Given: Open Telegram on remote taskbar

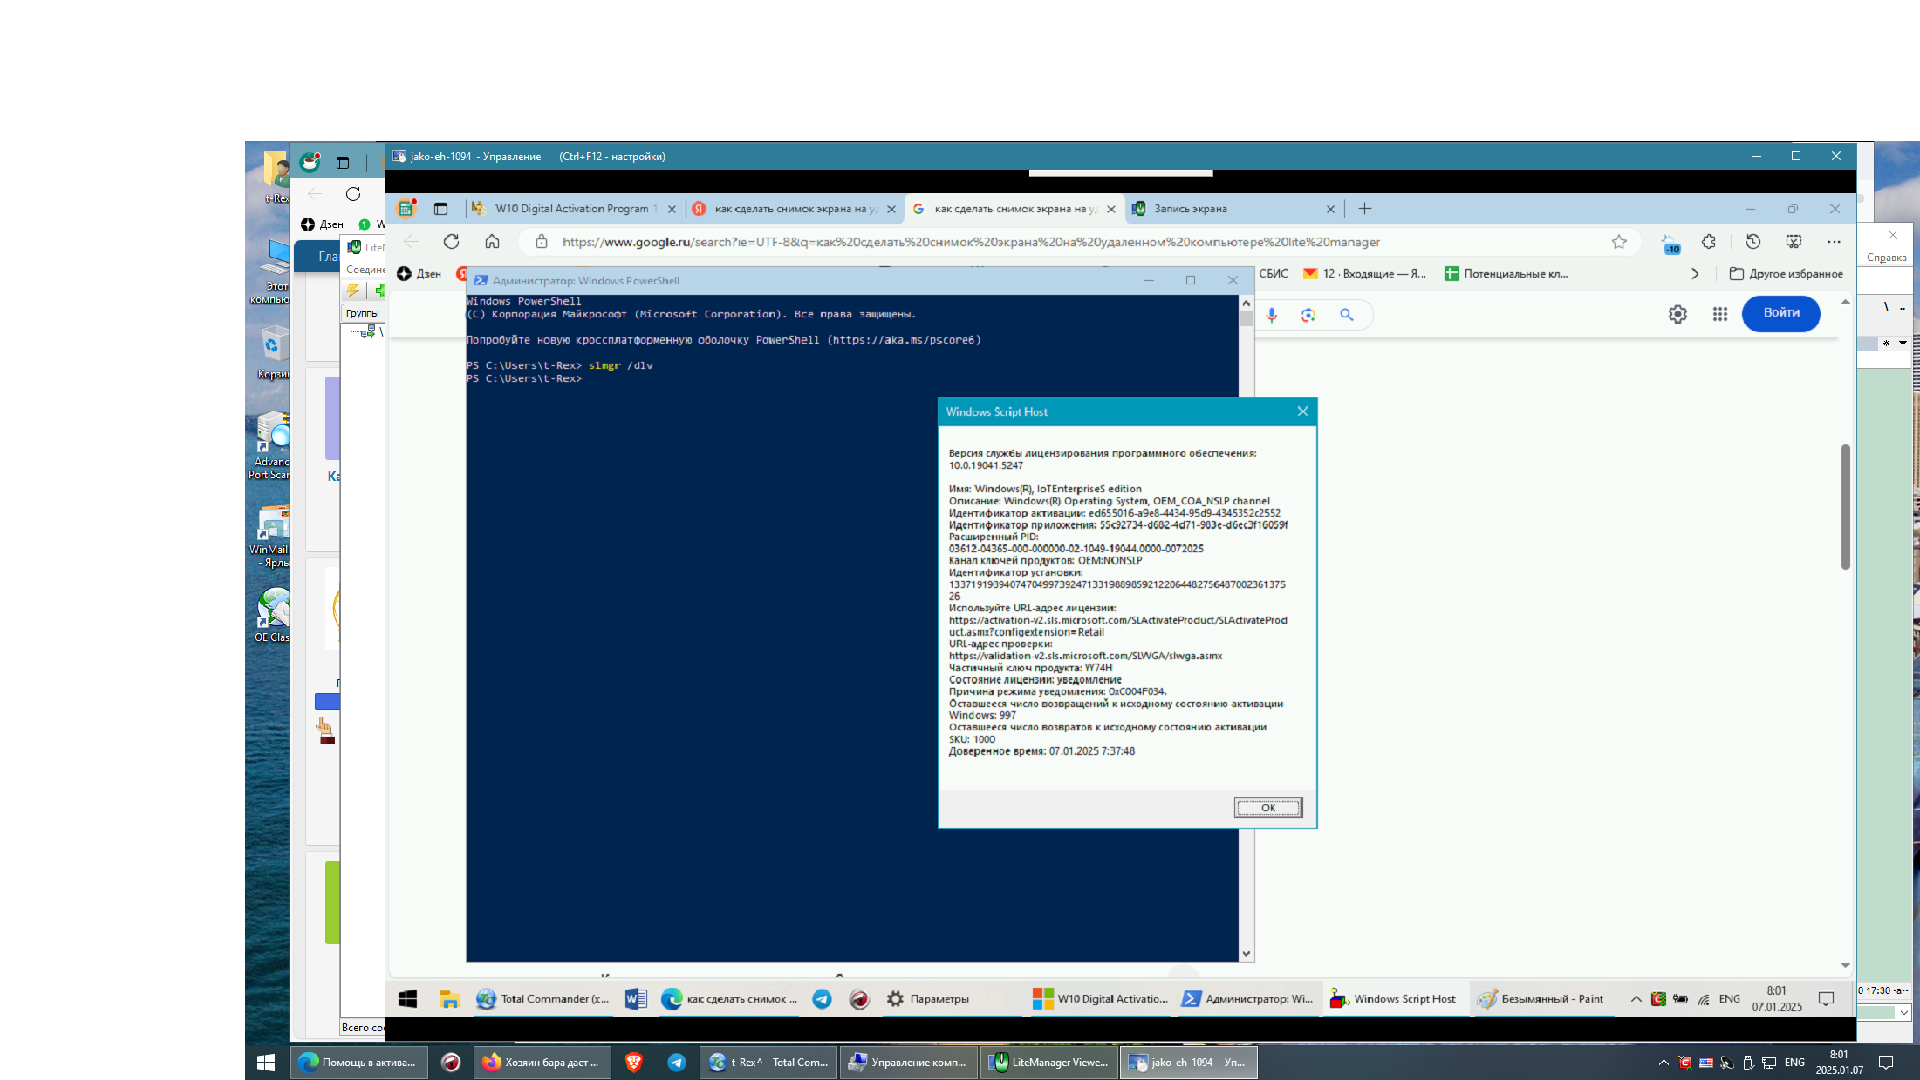Looking at the screenshot, I should click(822, 999).
